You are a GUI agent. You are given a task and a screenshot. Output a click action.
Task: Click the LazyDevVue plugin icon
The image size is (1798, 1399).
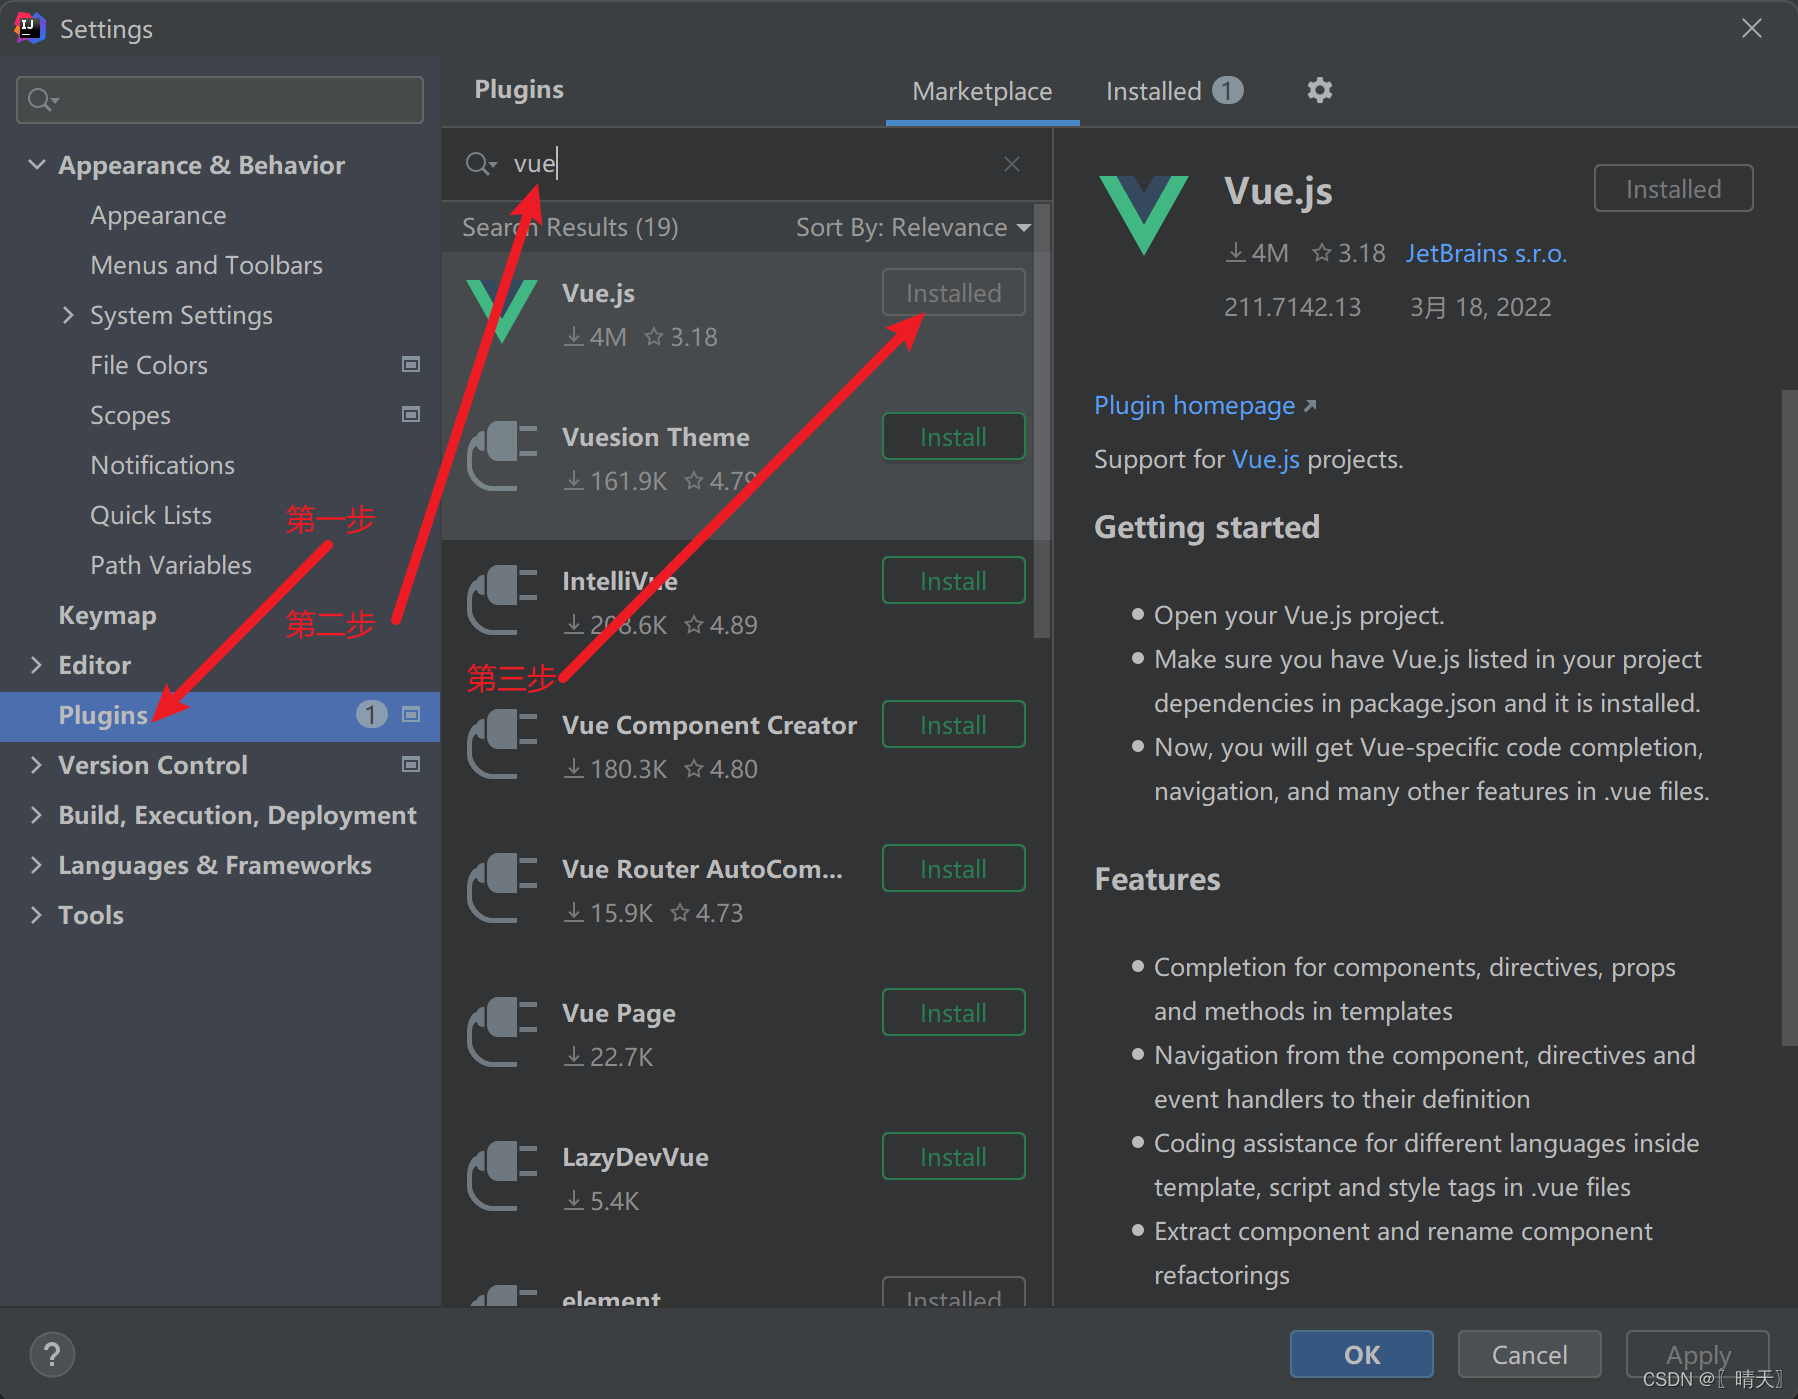pos(503,1177)
